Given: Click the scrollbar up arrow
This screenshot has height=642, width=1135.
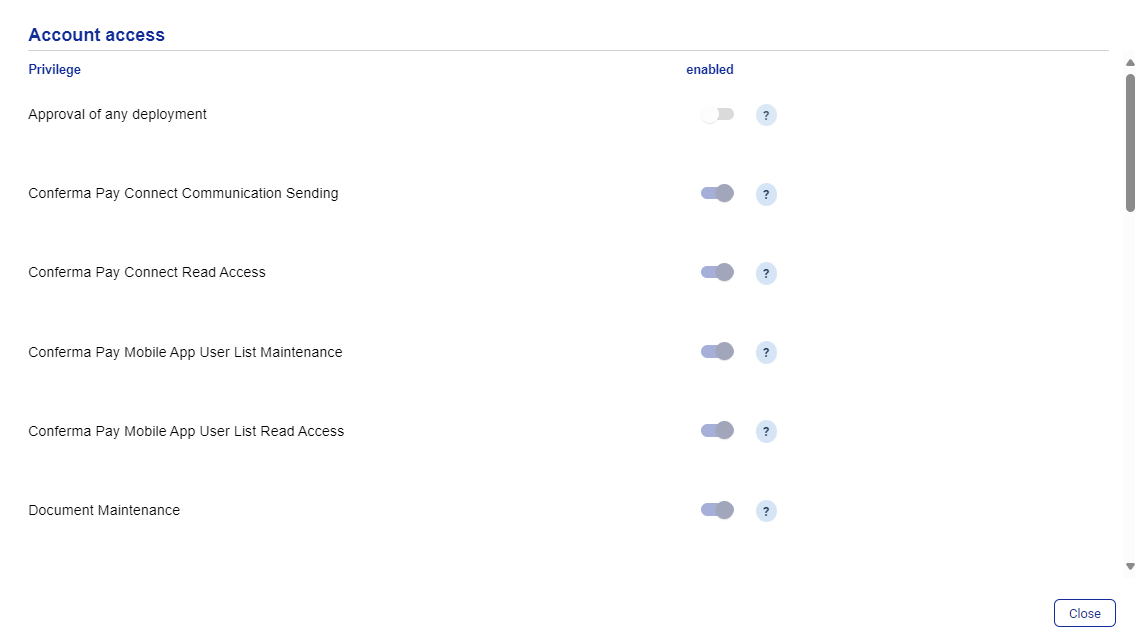Looking at the screenshot, I should click(x=1130, y=63).
